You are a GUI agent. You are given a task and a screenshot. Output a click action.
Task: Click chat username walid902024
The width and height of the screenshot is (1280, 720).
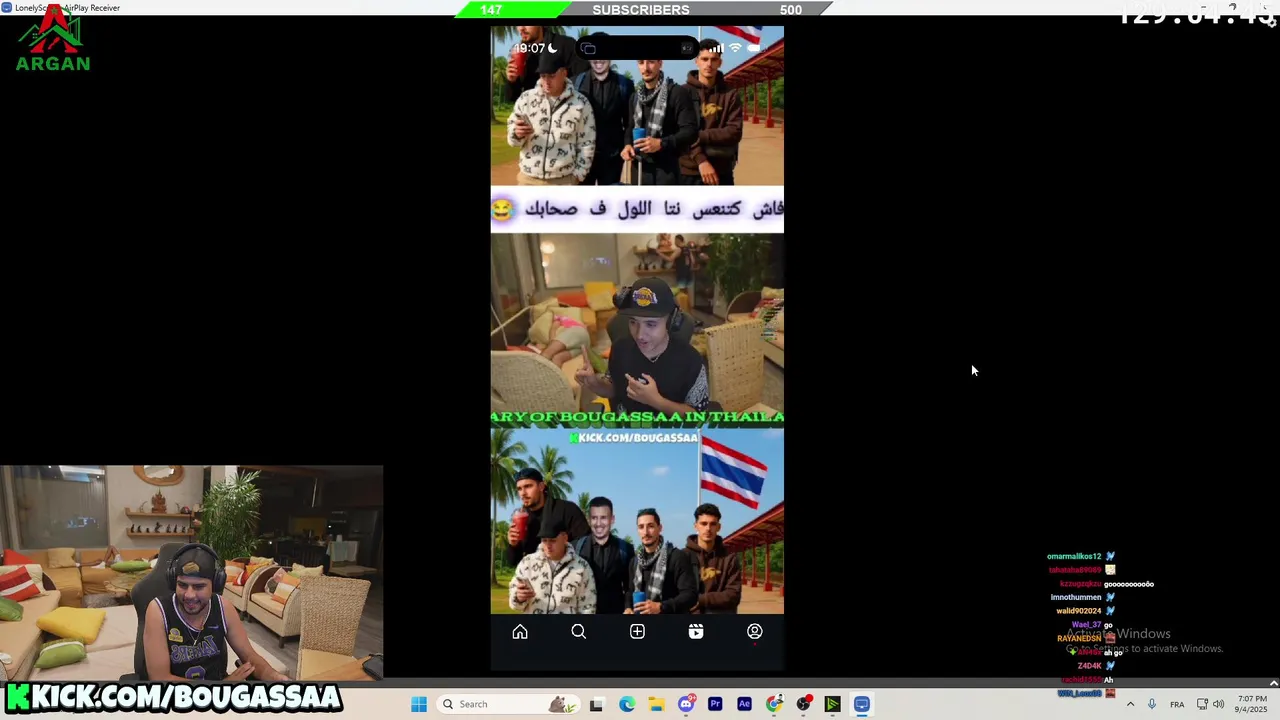click(1078, 611)
